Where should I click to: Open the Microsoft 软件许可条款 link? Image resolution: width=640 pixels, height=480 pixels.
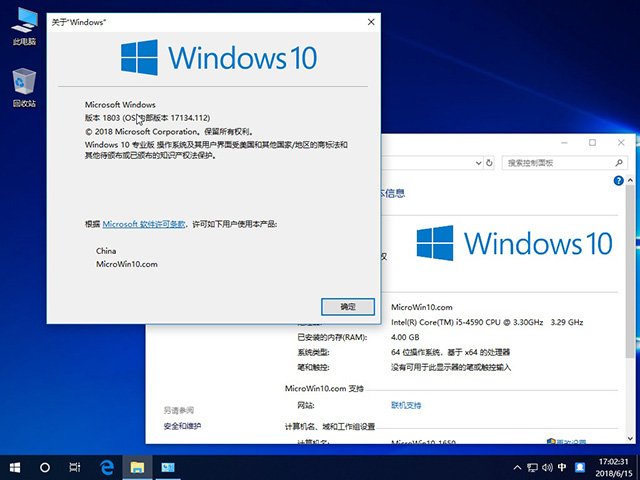tap(144, 224)
